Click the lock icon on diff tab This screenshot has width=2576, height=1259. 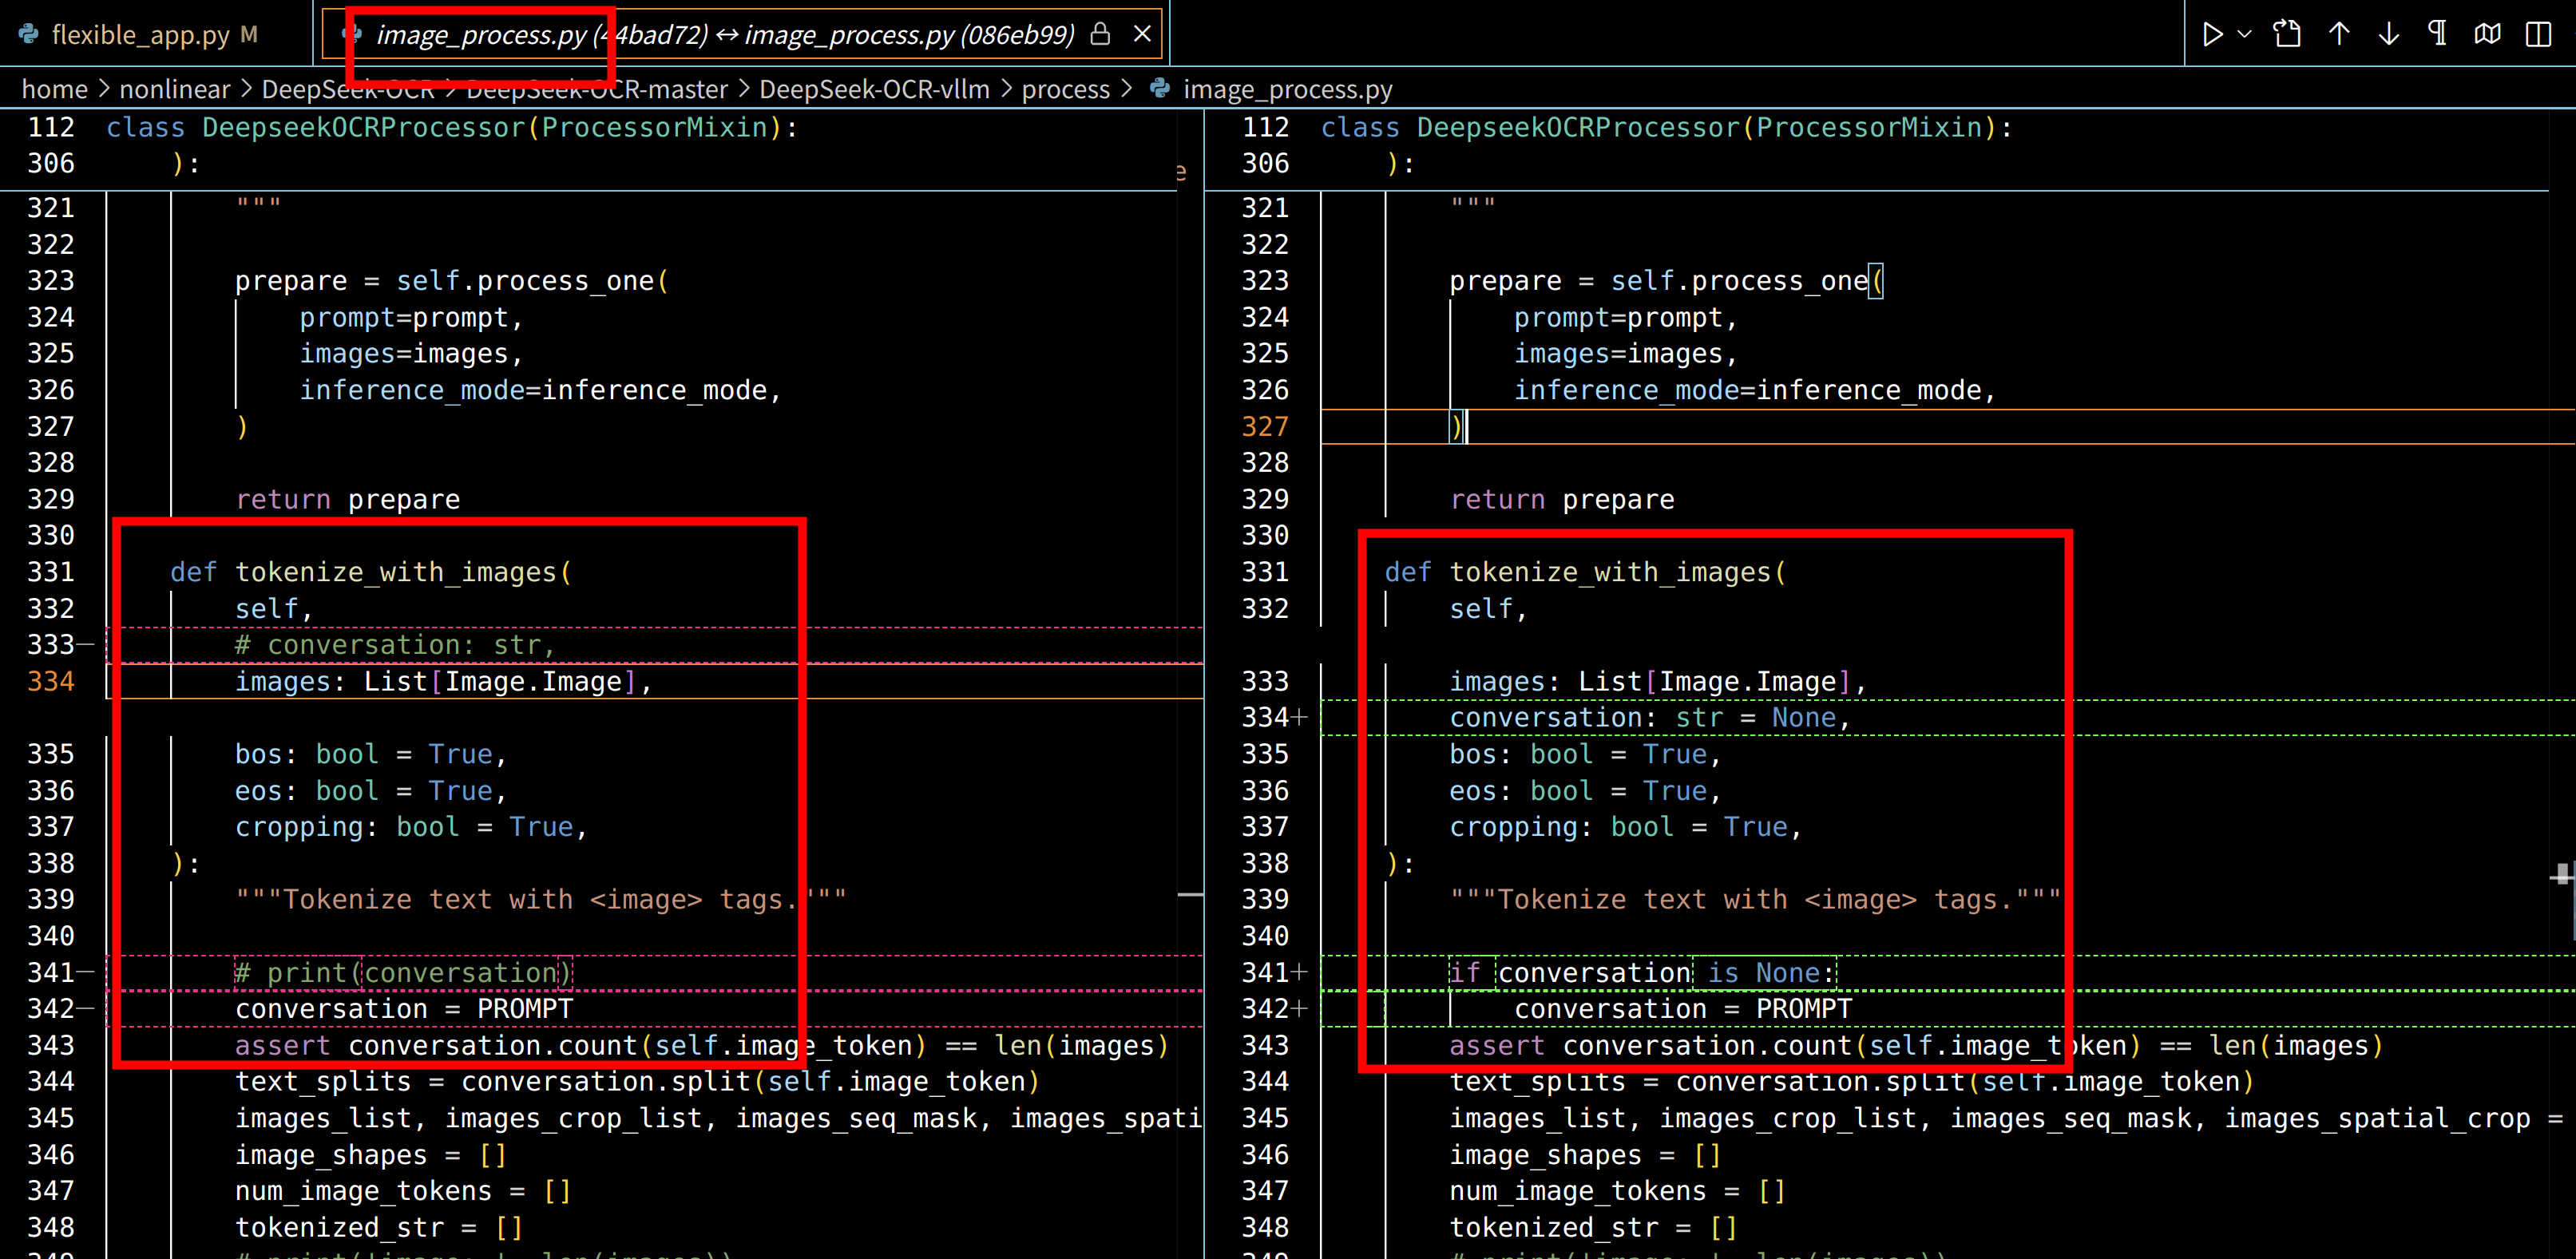point(1100,35)
